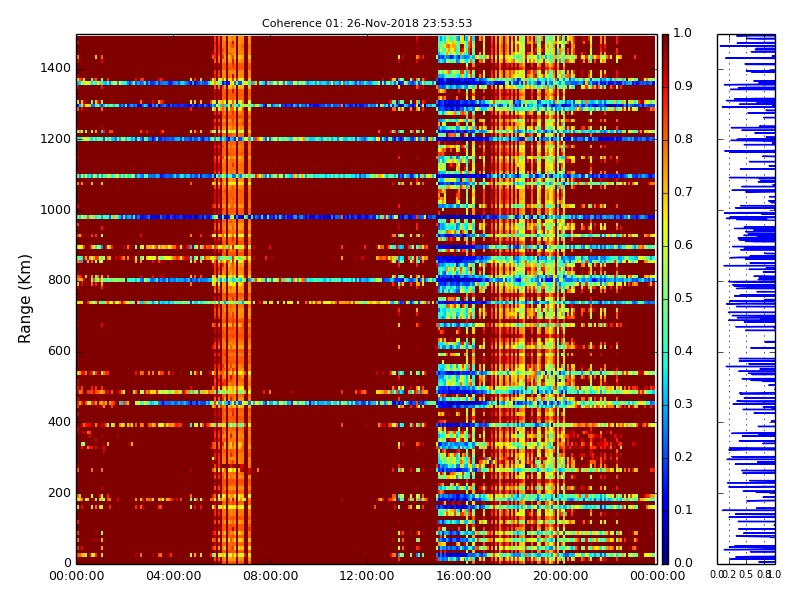Click inside the main coherence heatmap
This screenshot has width=800, height=600.
coord(366,299)
